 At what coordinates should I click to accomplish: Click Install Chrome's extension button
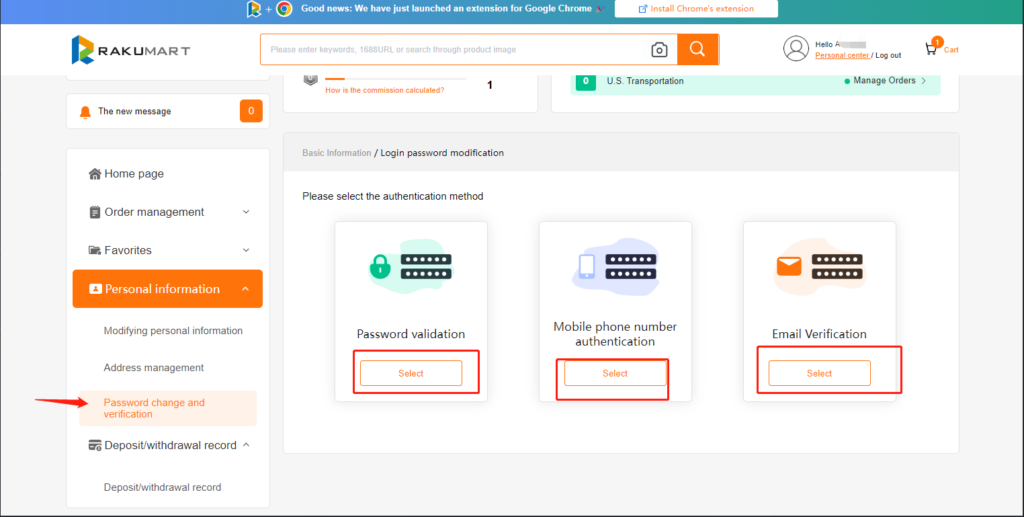point(696,9)
